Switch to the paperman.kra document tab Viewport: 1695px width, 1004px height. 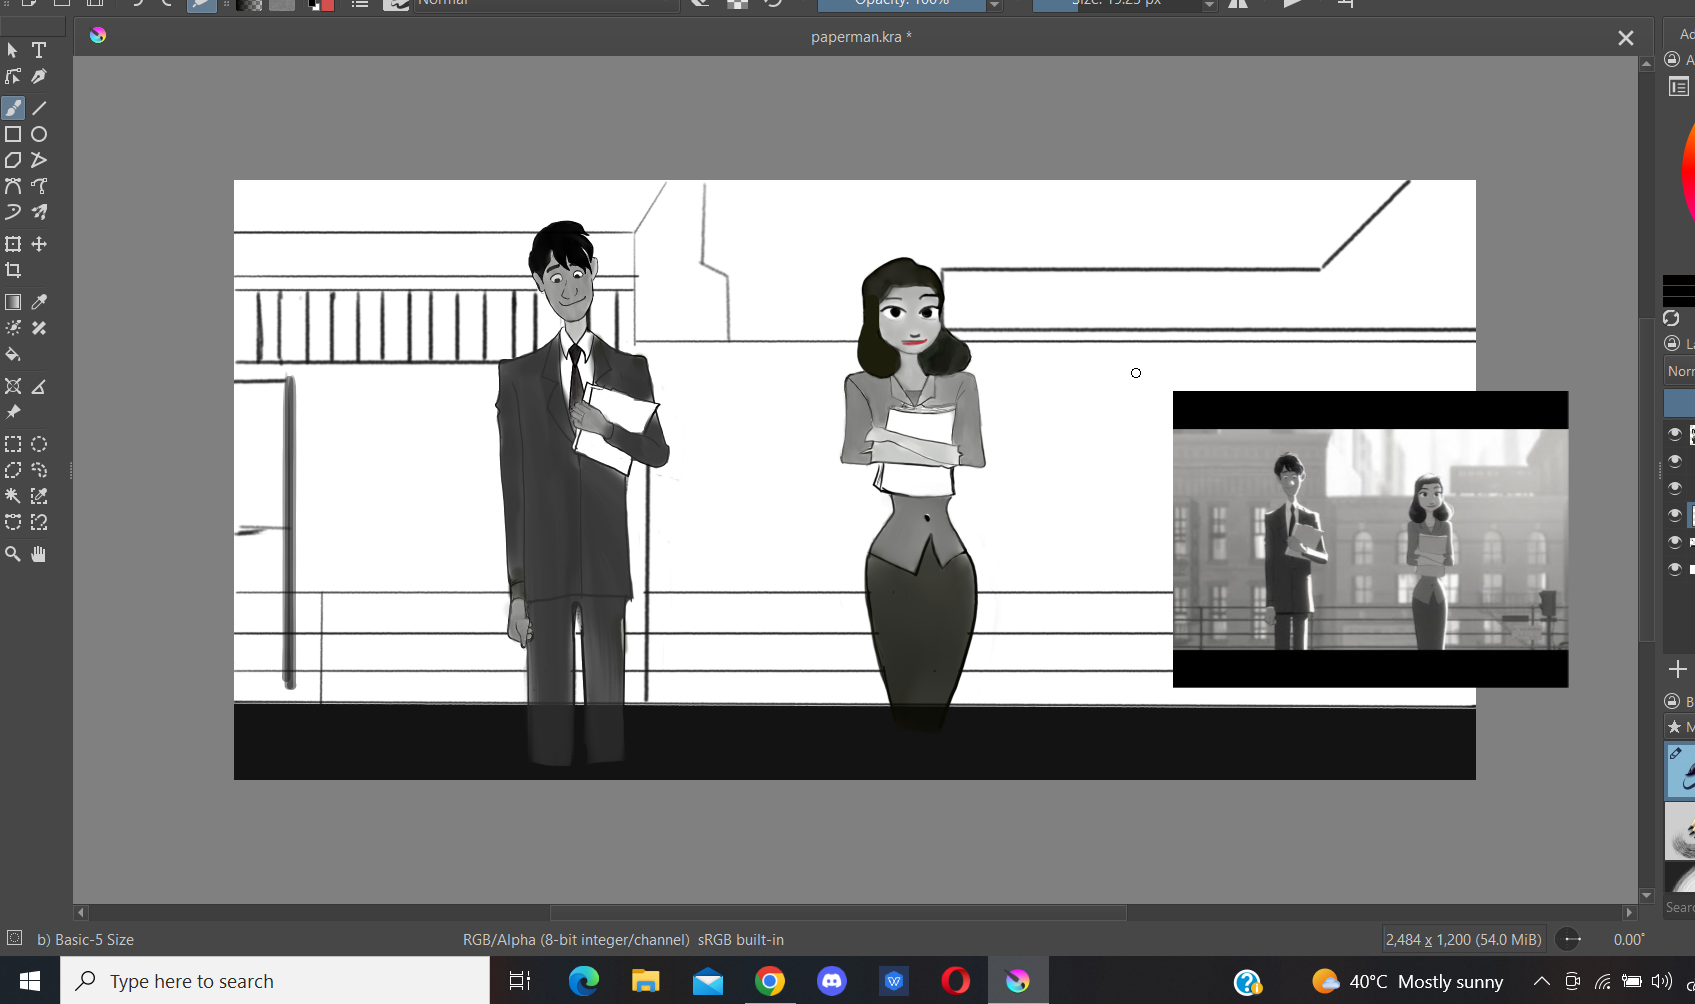click(861, 37)
